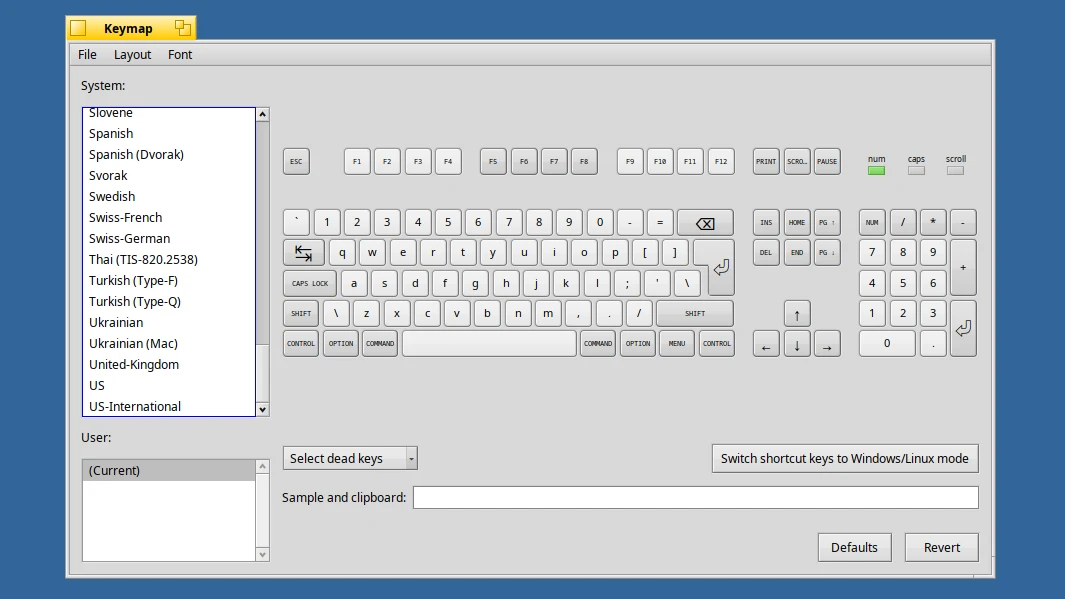Click the Revert button
The width and height of the screenshot is (1065, 599).
point(941,547)
